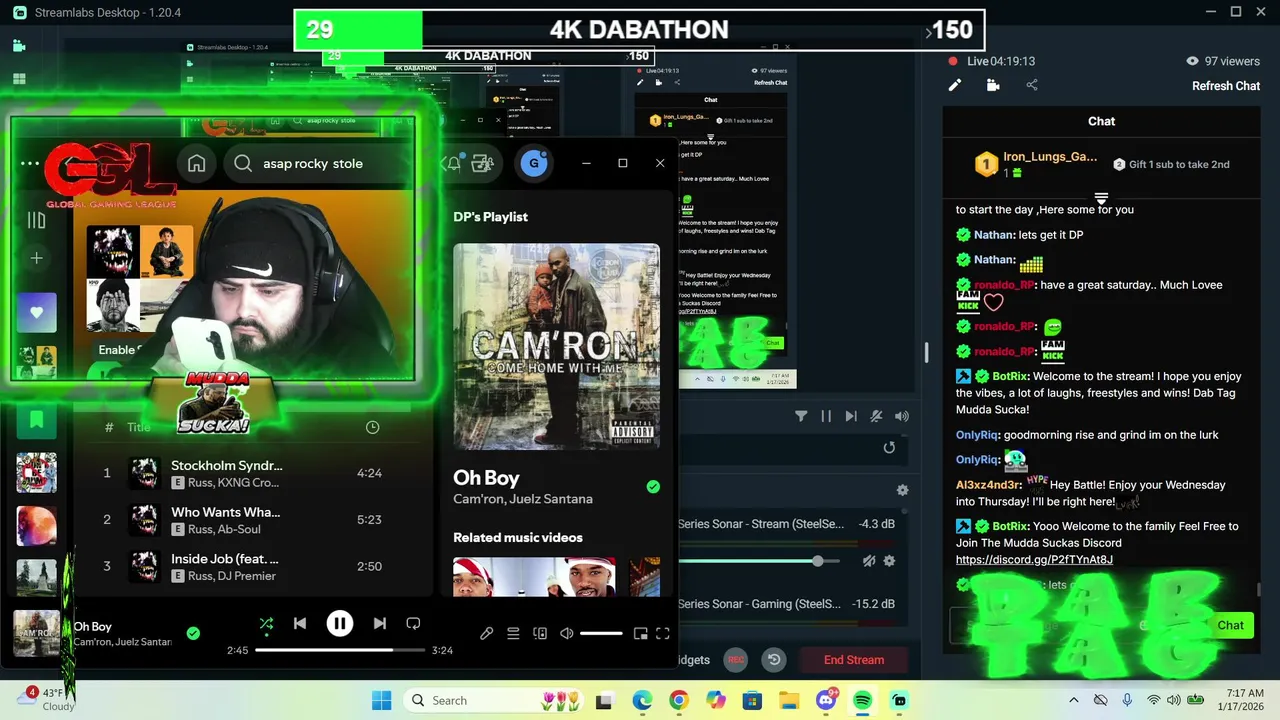Open Cam'ron, Juelz Santana artist link
Viewport: 1280px width, 720px height.
pyautogui.click(x=523, y=499)
